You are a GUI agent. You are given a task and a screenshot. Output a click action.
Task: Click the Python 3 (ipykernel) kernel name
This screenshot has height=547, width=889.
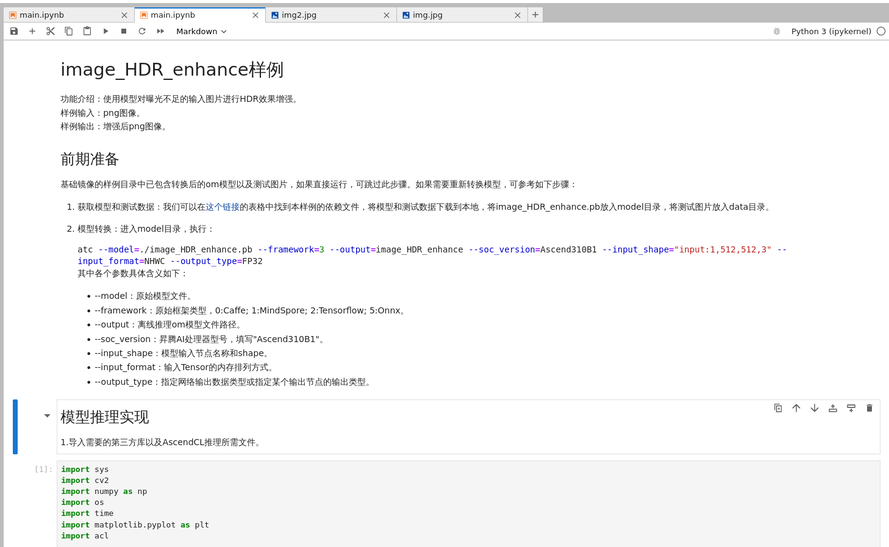(x=830, y=31)
